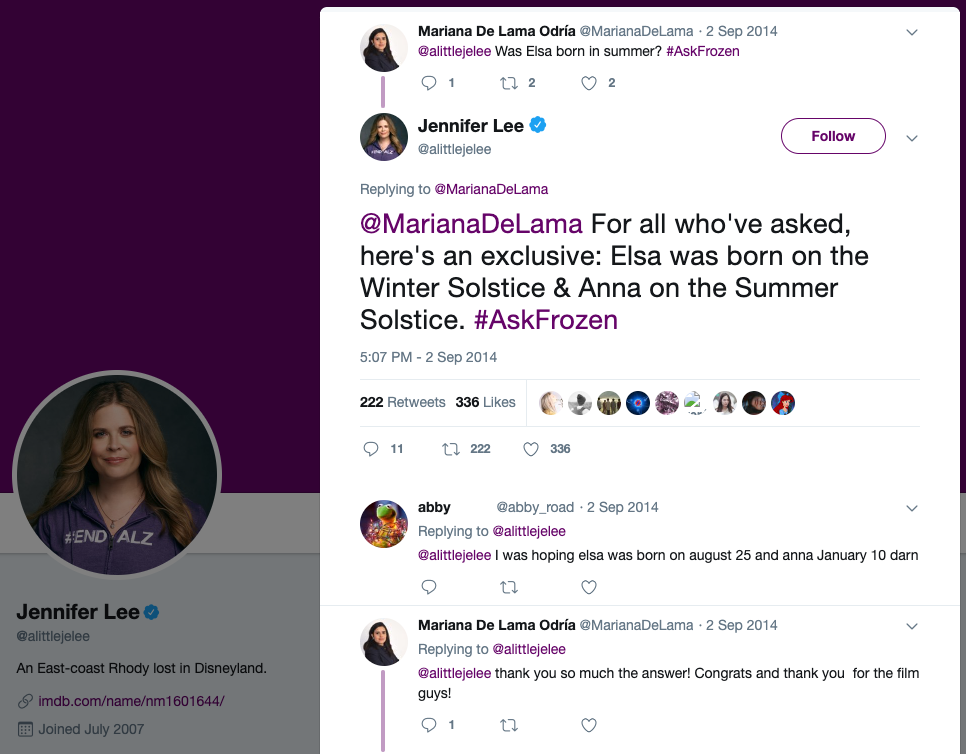966x754 pixels.
Task: Open more options on Mariana's top tweet
Action: click(911, 33)
